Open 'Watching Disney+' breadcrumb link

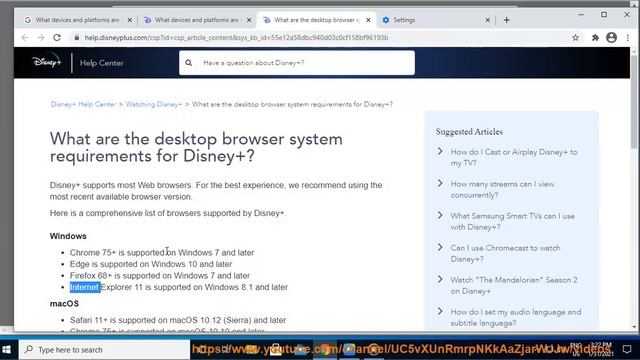click(153, 104)
